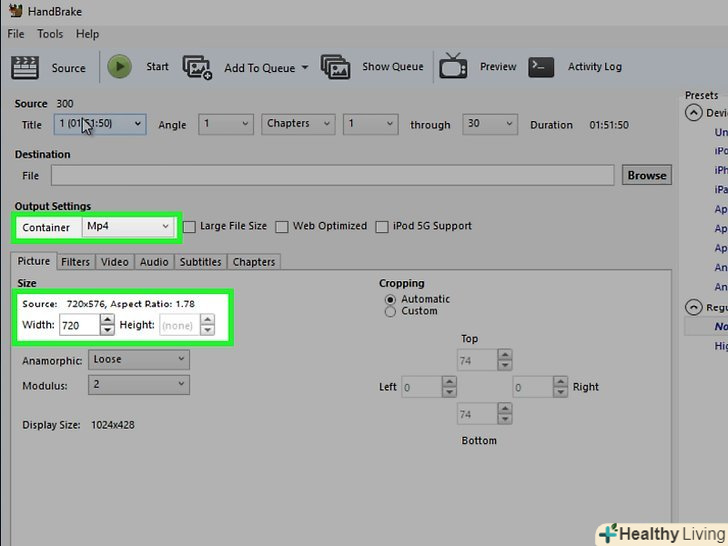Increase Height with the up arrow
Image resolution: width=728 pixels, height=546 pixels.
208,319
